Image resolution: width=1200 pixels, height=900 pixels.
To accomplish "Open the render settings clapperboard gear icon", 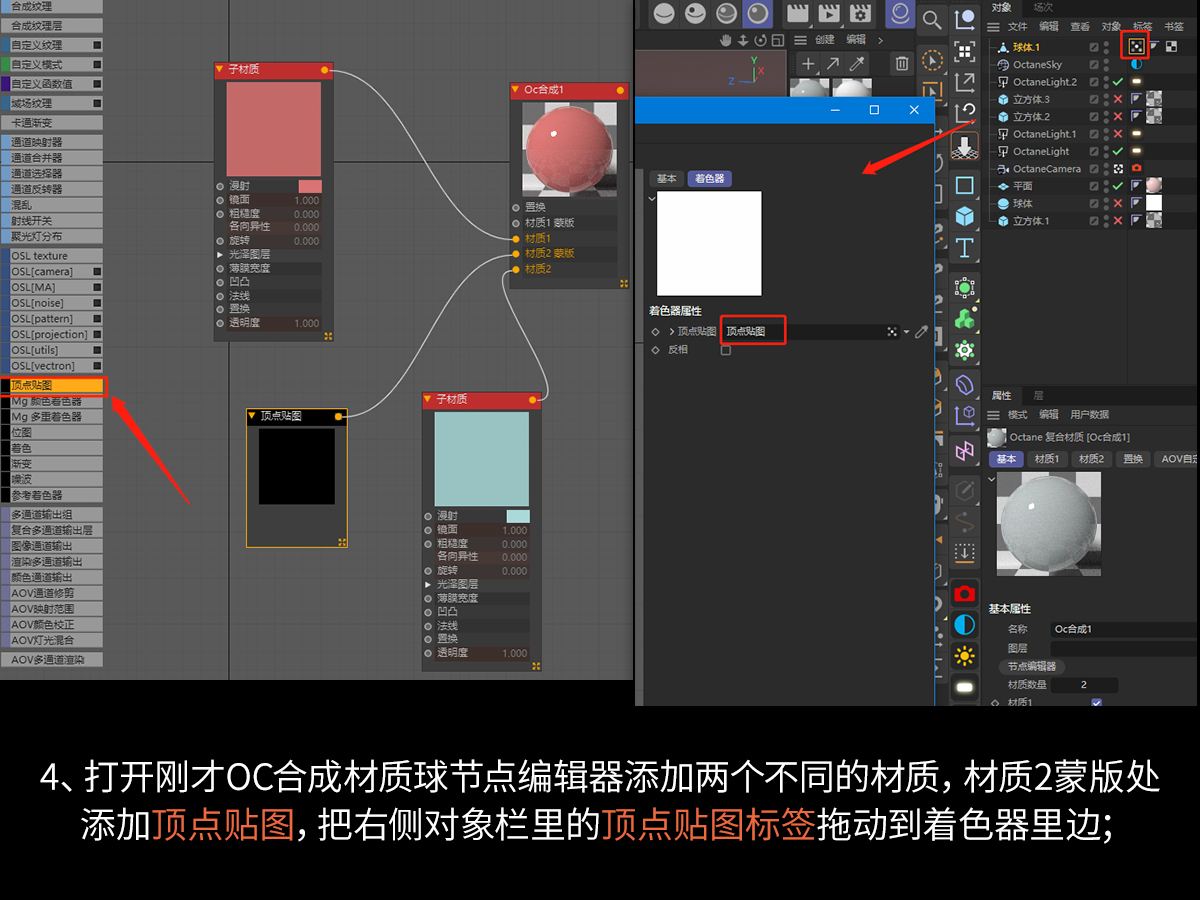I will [860, 13].
